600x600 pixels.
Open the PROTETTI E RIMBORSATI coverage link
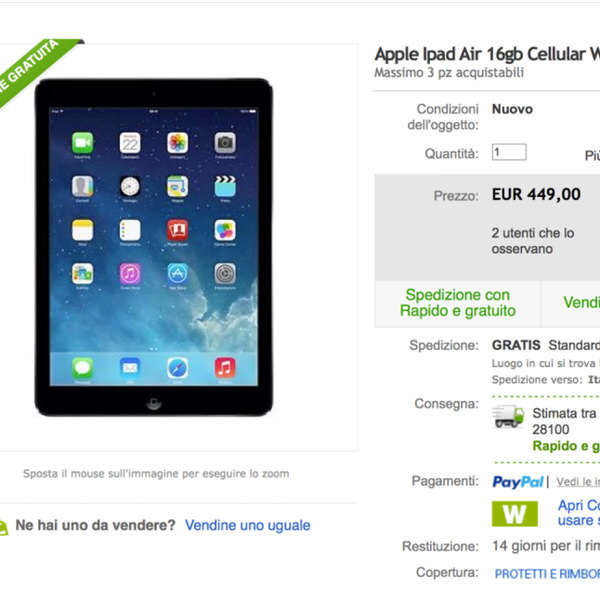click(x=547, y=574)
